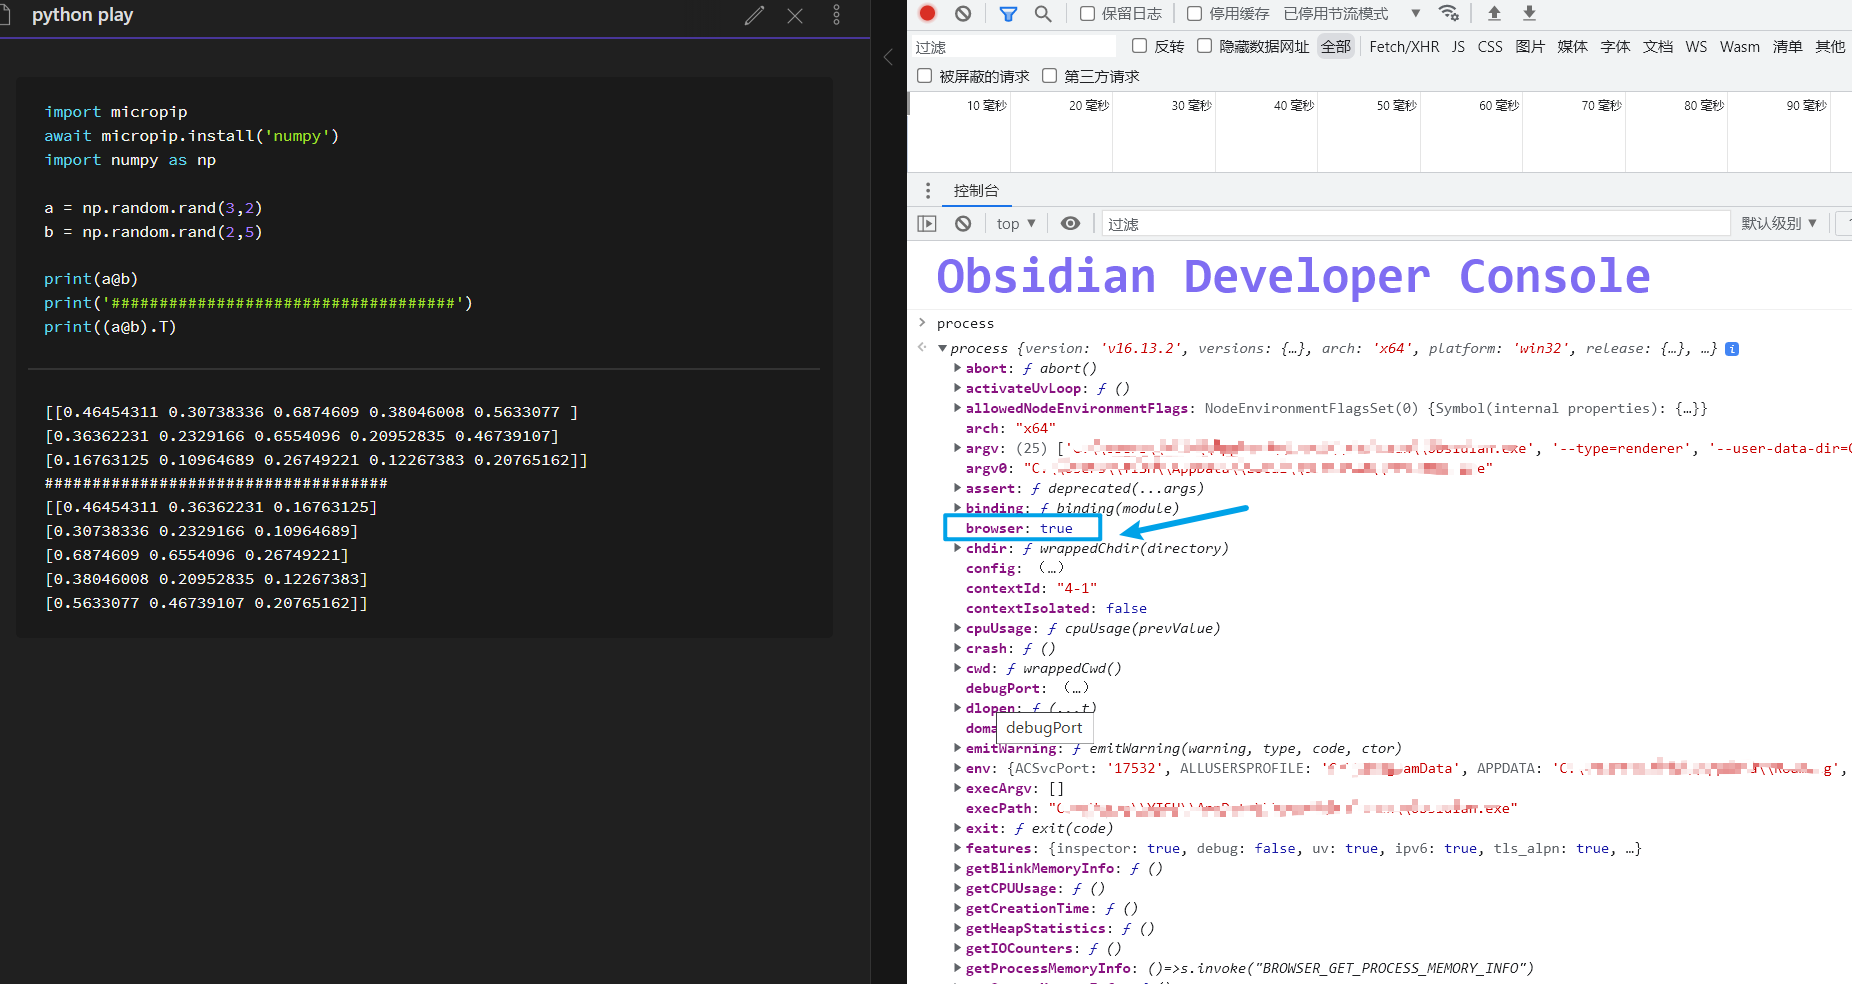This screenshot has height=984, width=1852.
Task: Filter requests by Wasm type
Action: tap(1740, 47)
